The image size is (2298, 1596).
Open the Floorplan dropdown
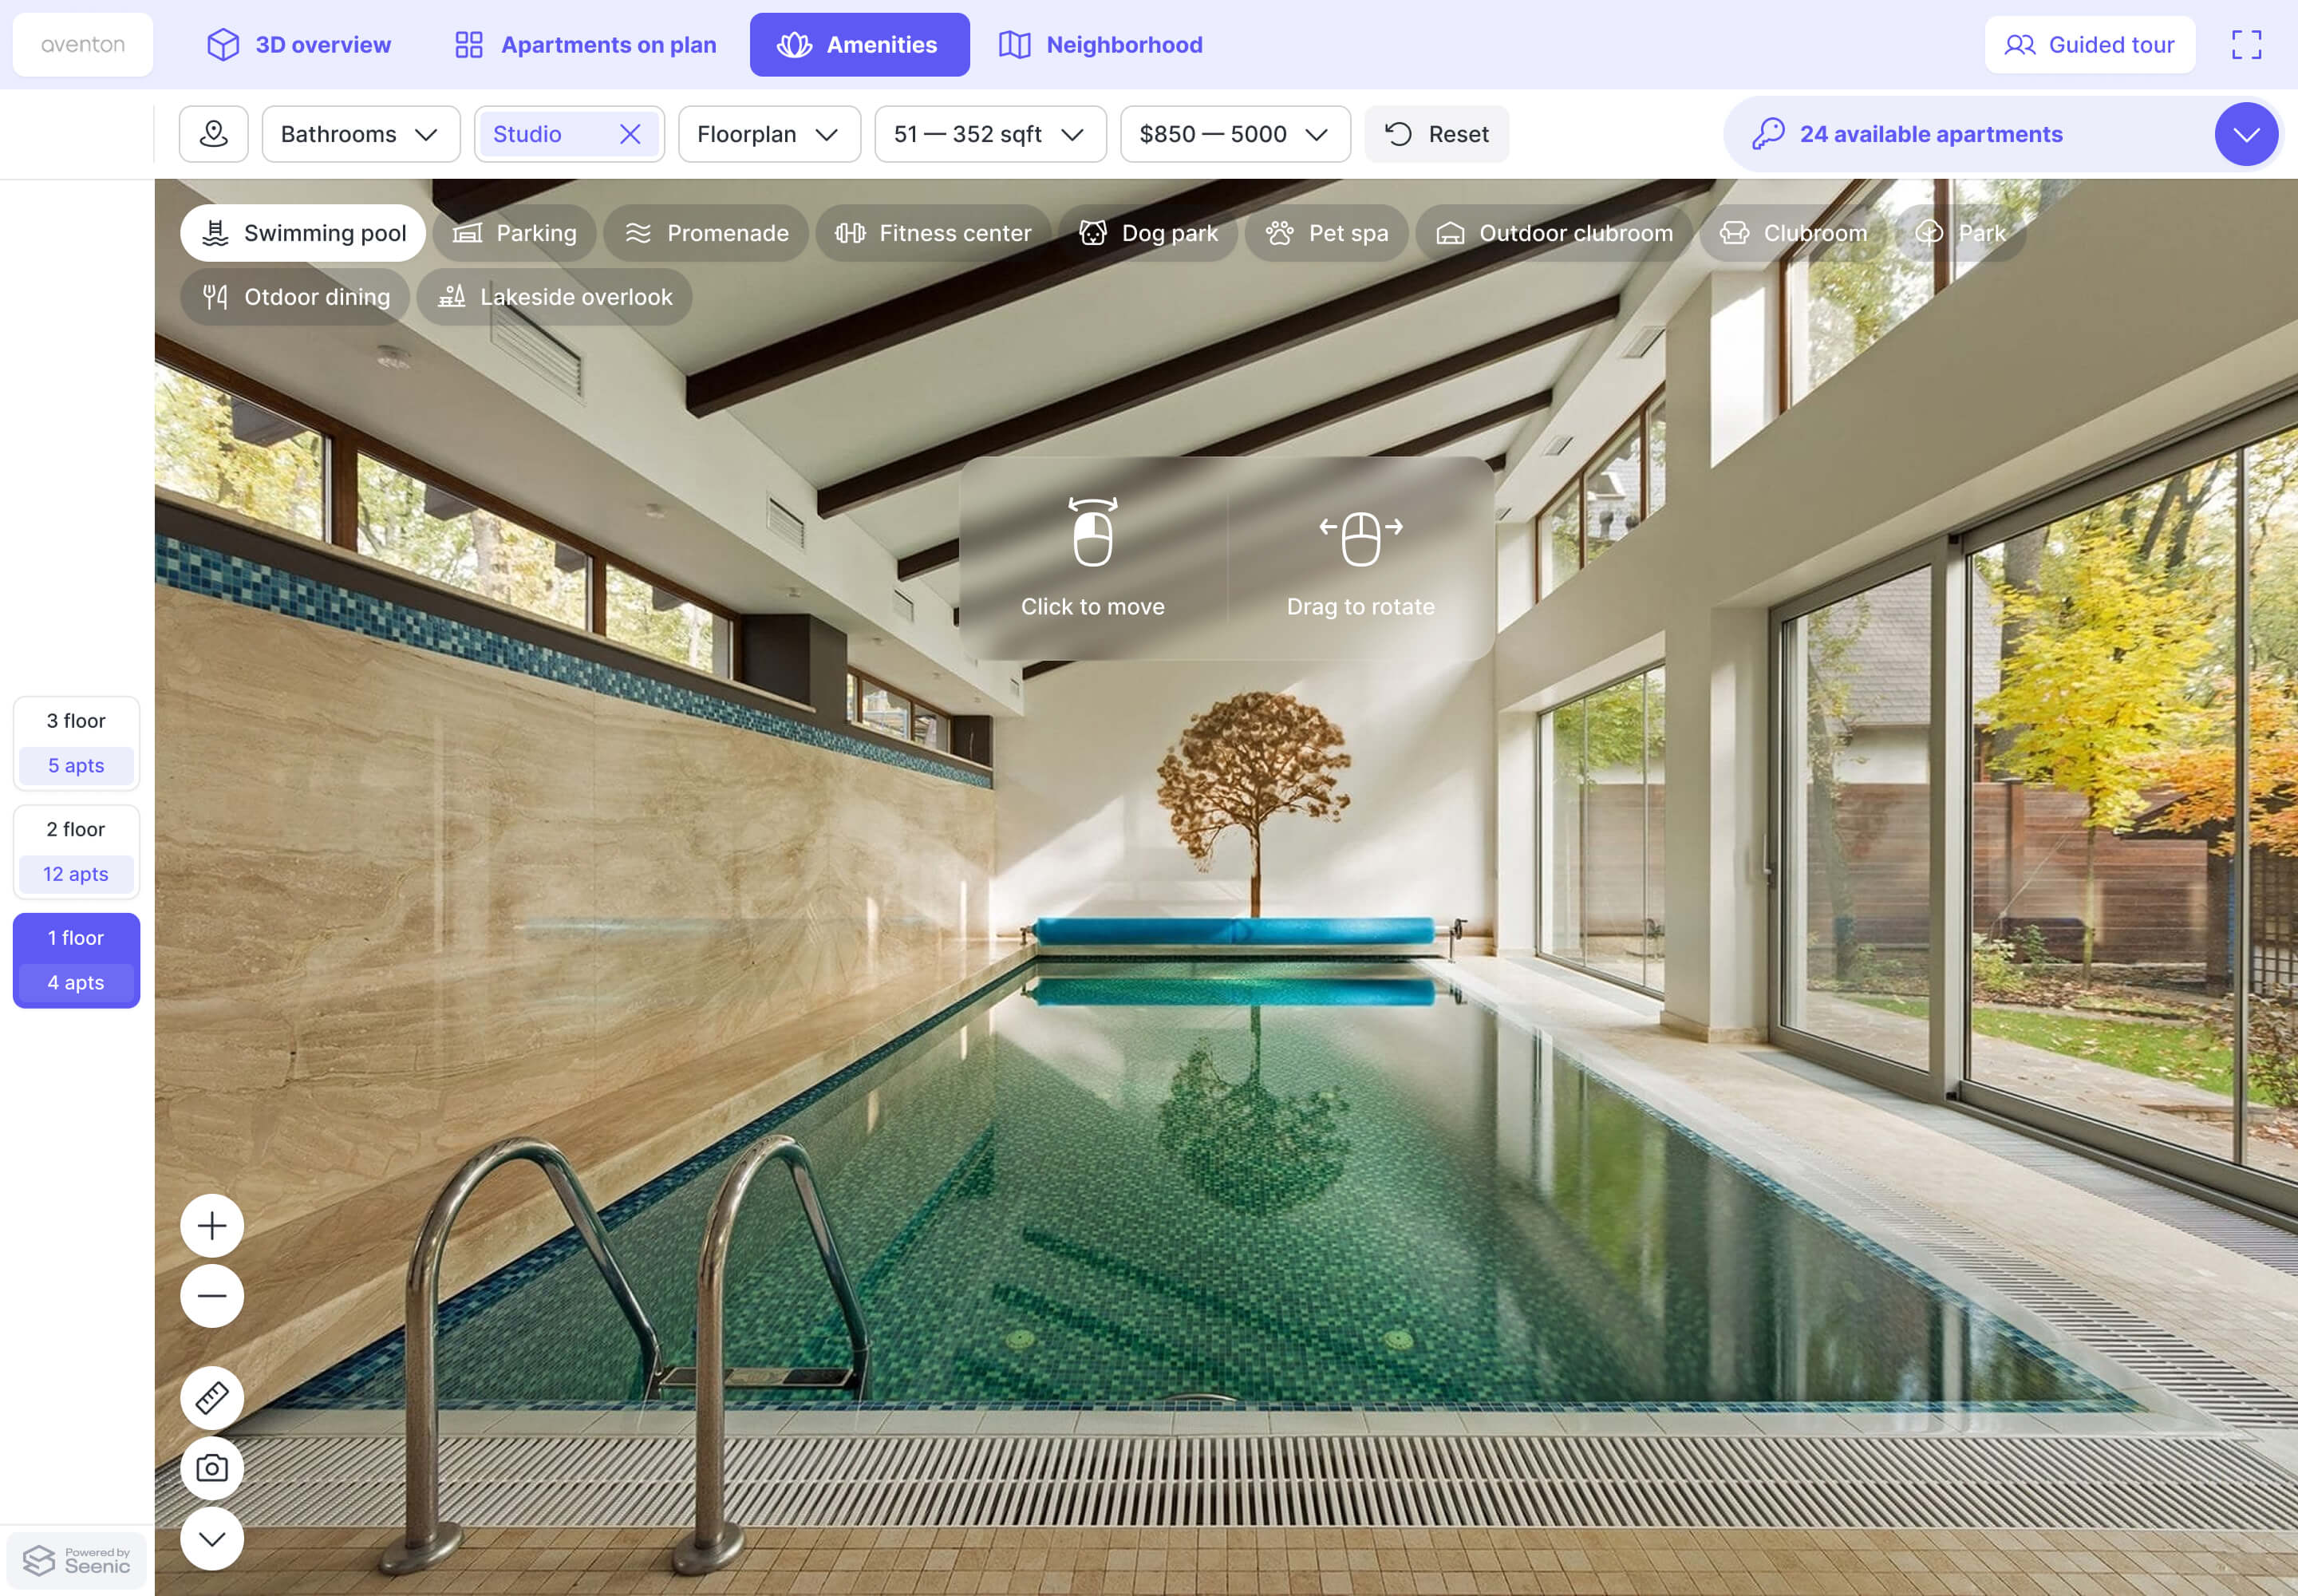click(x=768, y=134)
